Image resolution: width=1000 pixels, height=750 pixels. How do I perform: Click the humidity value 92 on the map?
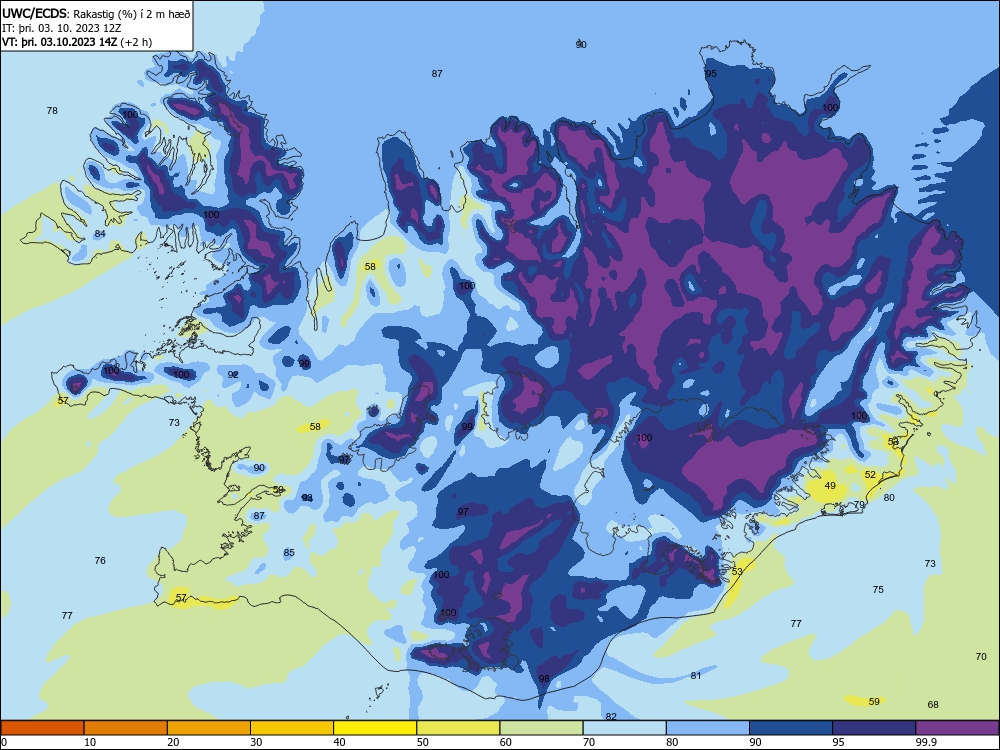coord(233,374)
